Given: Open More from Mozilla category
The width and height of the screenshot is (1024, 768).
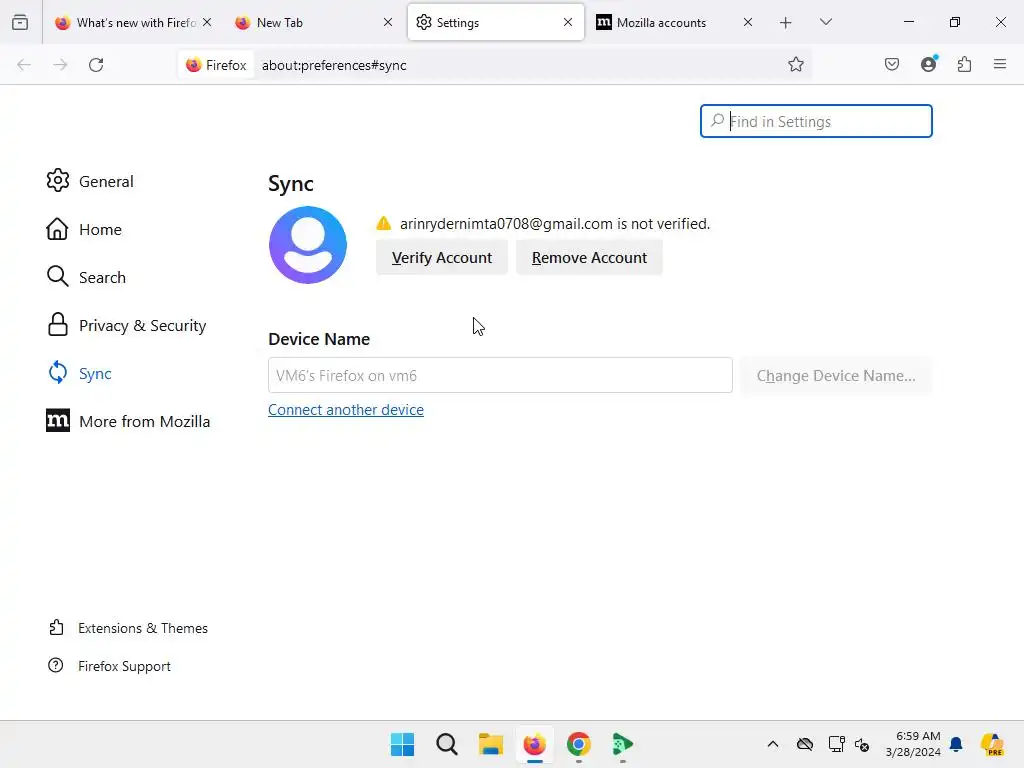Looking at the screenshot, I should (128, 421).
